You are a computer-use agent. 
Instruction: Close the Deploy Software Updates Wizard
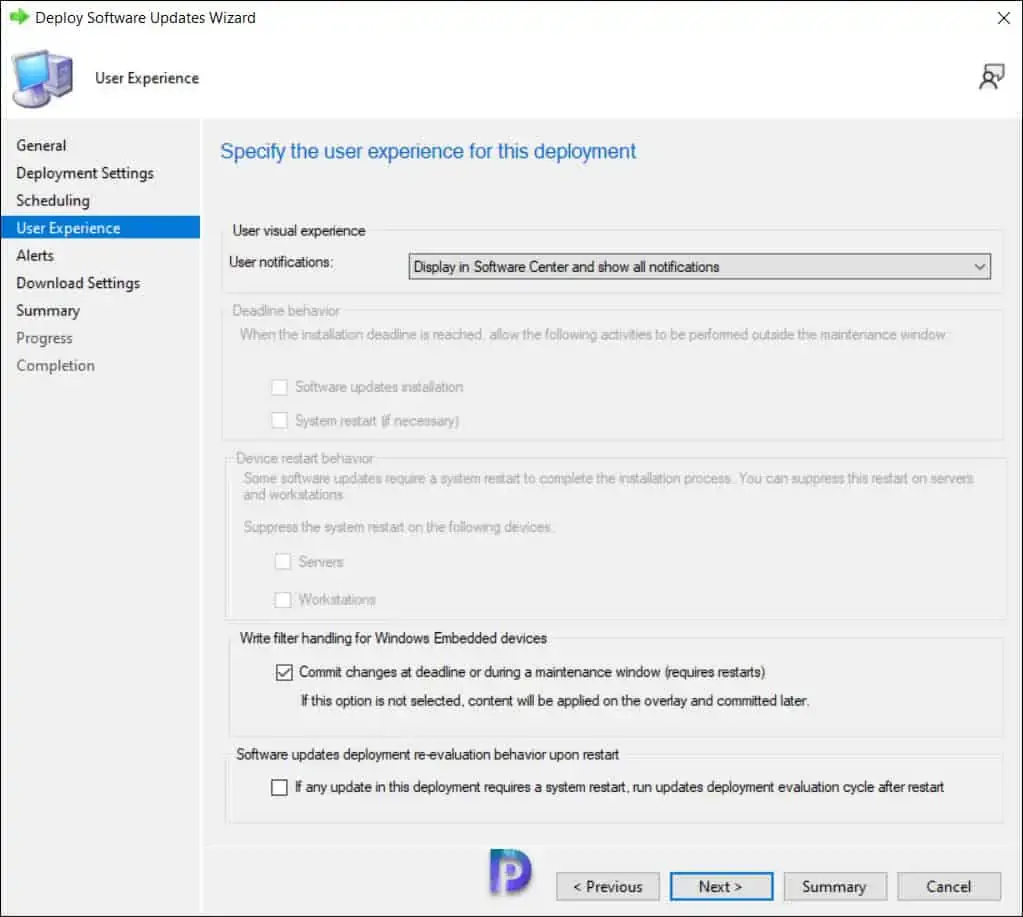pos(1003,18)
